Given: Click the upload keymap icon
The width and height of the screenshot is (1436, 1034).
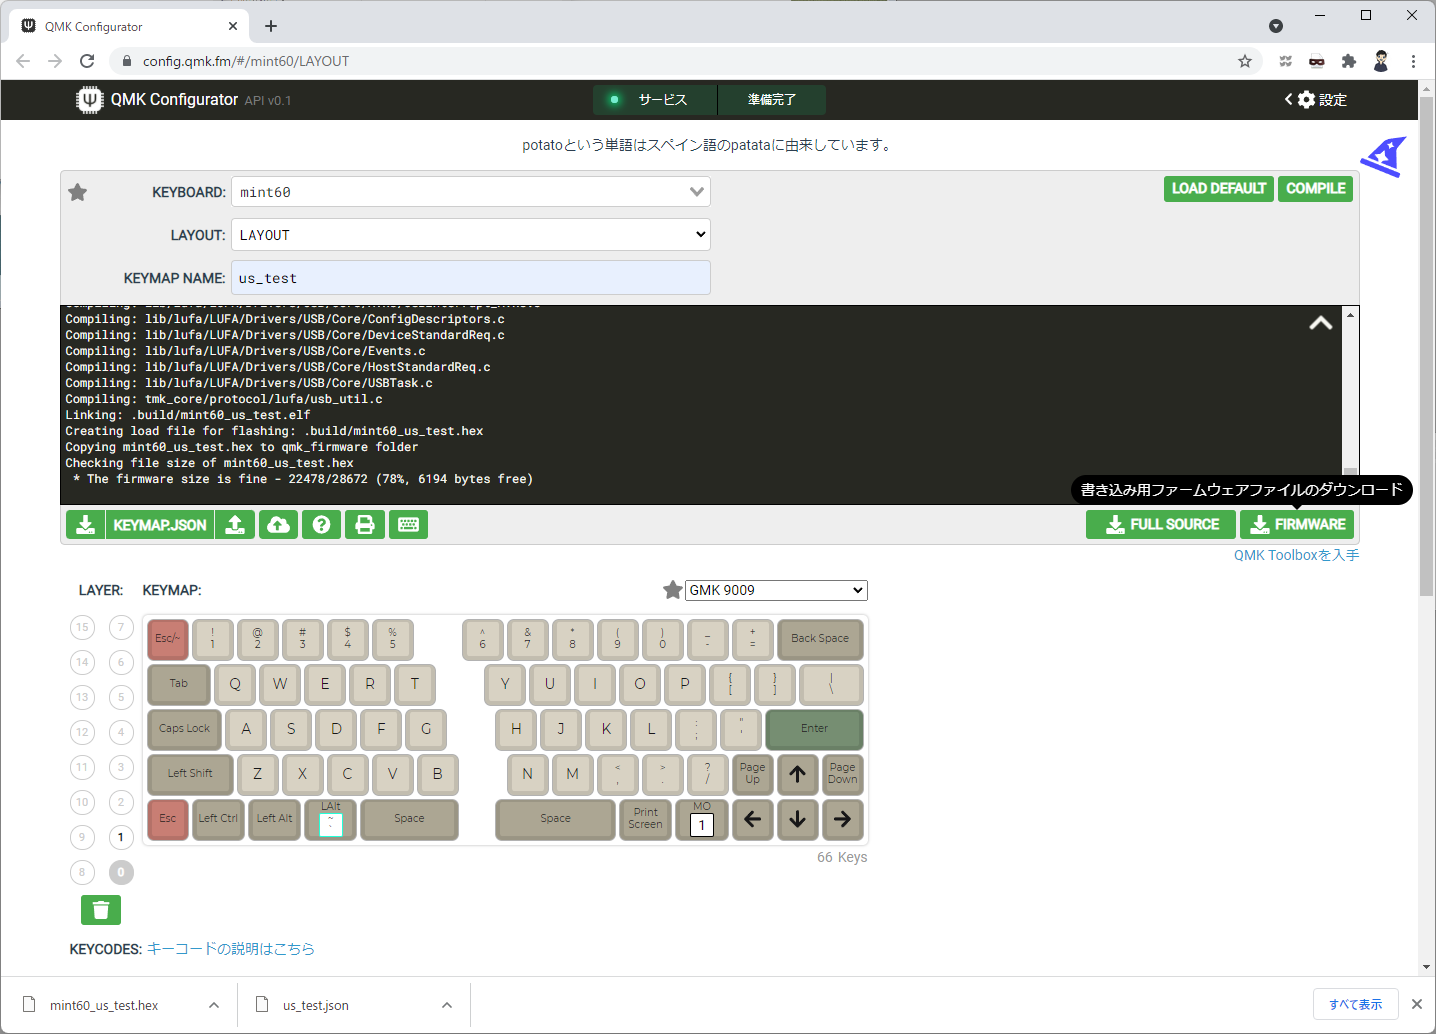Looking at the screenshot, I should pos(235,525).
